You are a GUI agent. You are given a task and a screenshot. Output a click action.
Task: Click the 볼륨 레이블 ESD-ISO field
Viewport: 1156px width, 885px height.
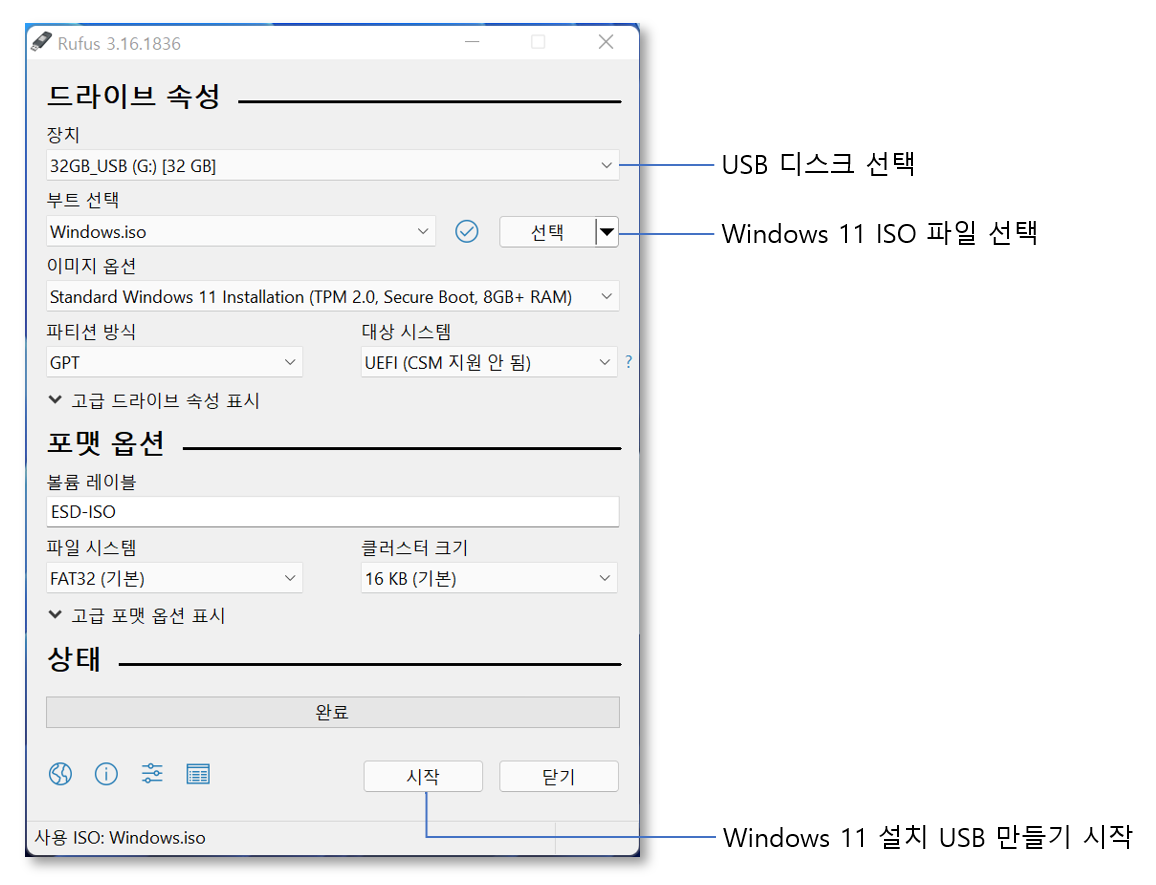click(332, 511)
